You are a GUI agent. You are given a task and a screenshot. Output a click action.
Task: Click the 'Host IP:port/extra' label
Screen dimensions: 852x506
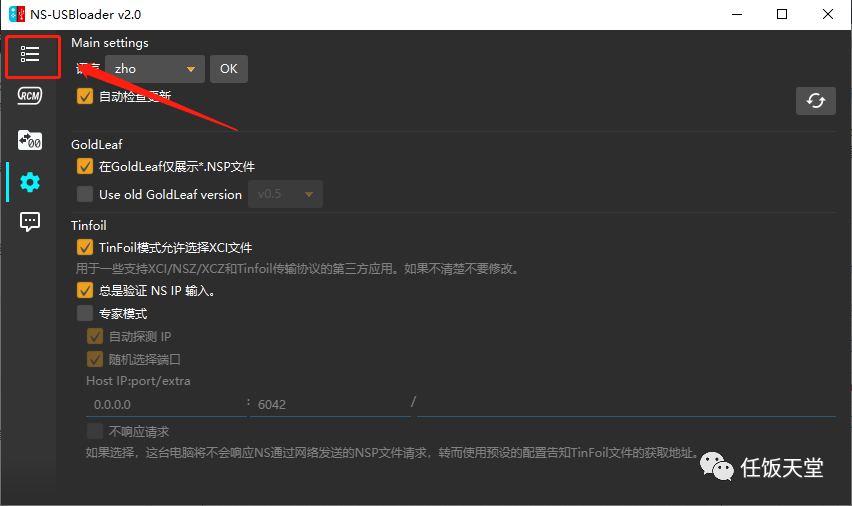138,381
